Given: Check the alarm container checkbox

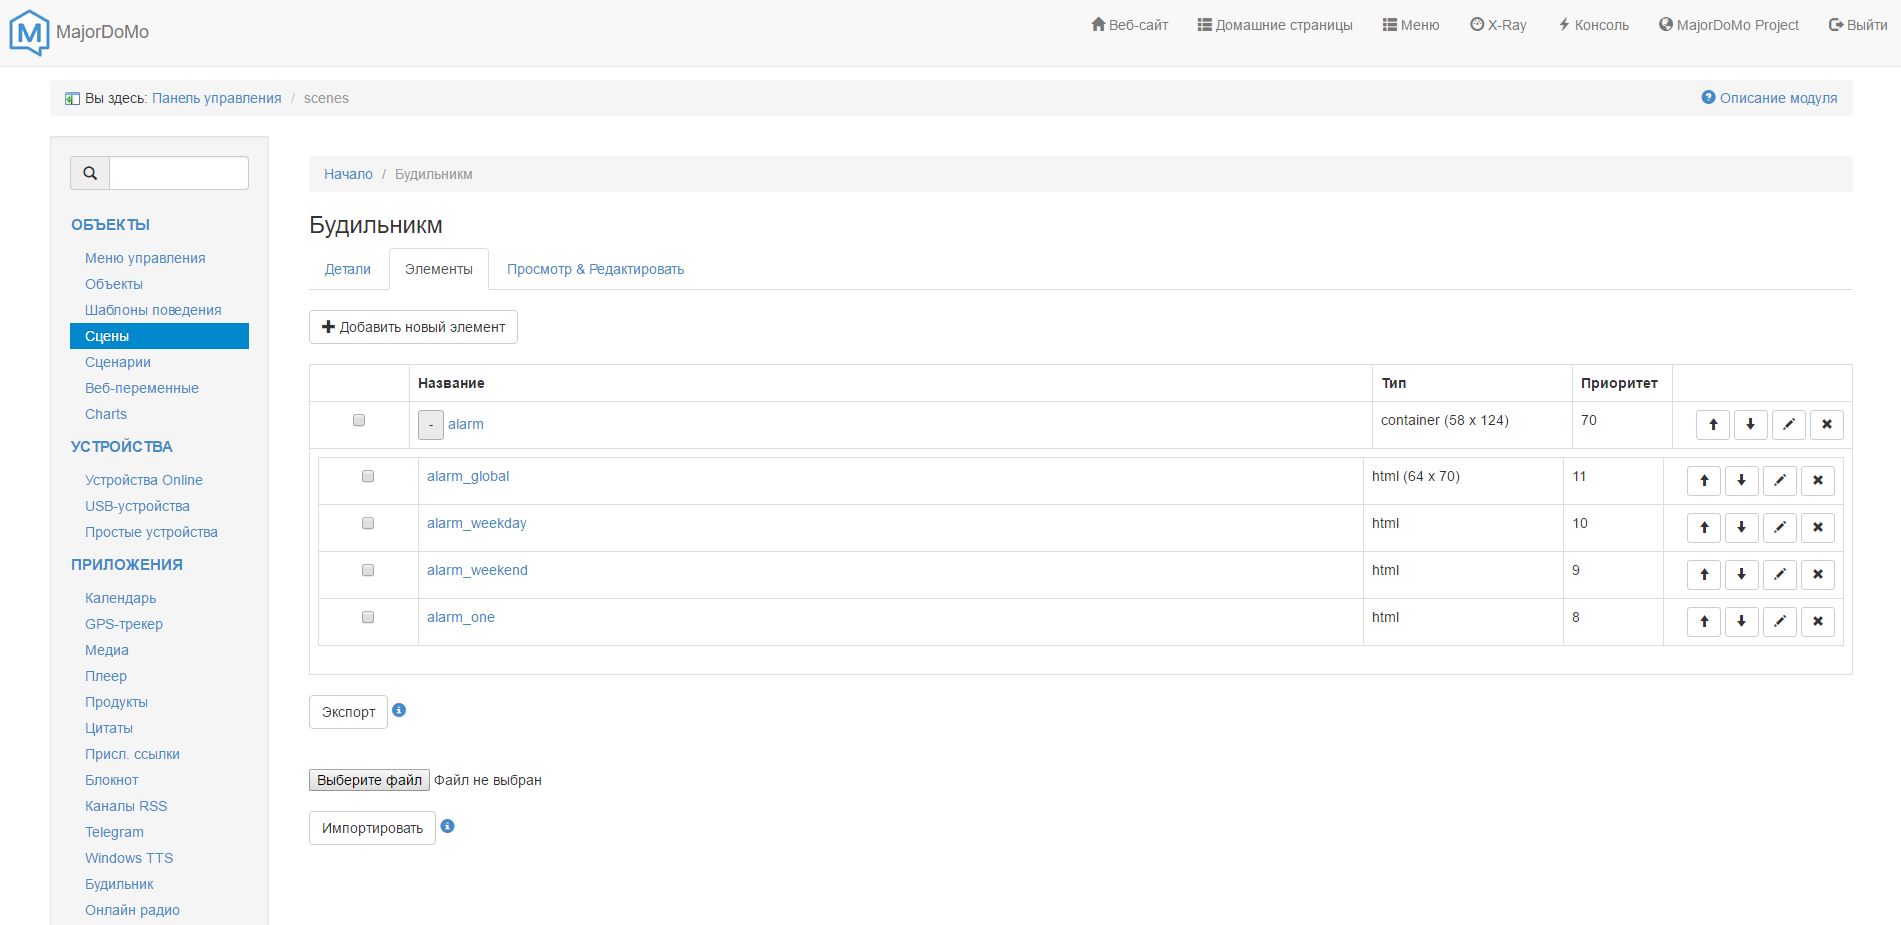Looking at the screenshot, I should click(359, 421).
